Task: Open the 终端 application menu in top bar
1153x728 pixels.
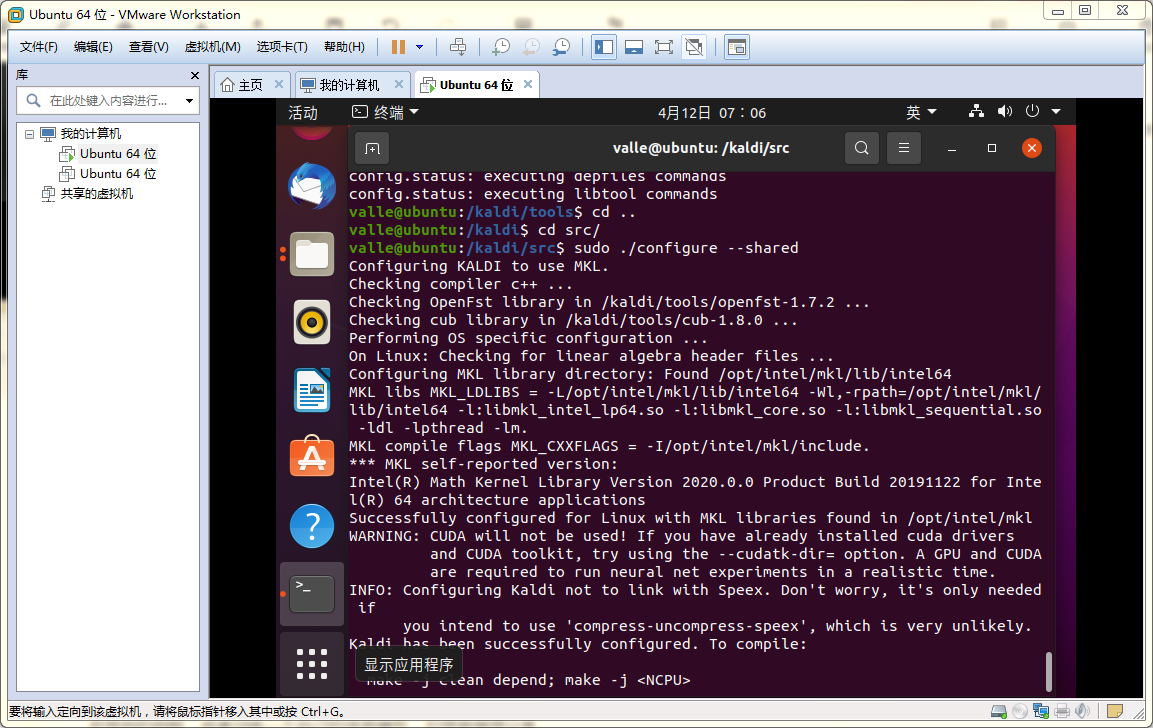Action: [385, 113]
